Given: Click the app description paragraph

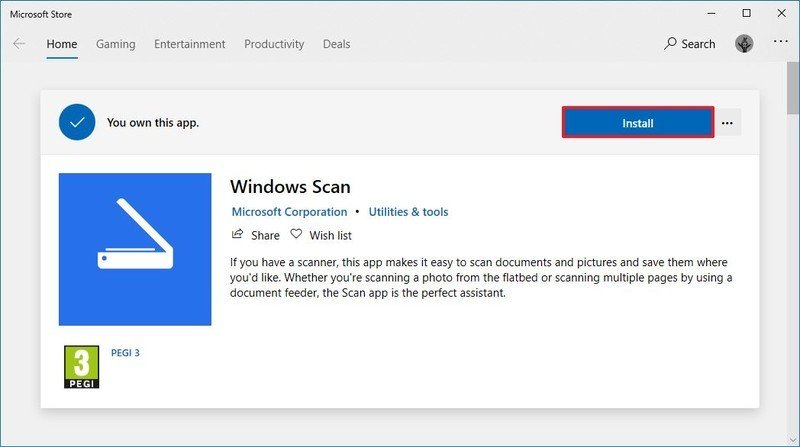Looking at the screenshot, I should pos(481,278).
